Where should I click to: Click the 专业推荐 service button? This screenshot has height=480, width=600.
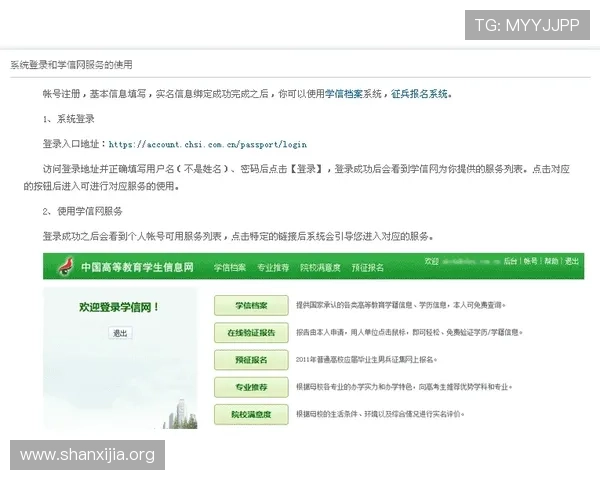251,387
